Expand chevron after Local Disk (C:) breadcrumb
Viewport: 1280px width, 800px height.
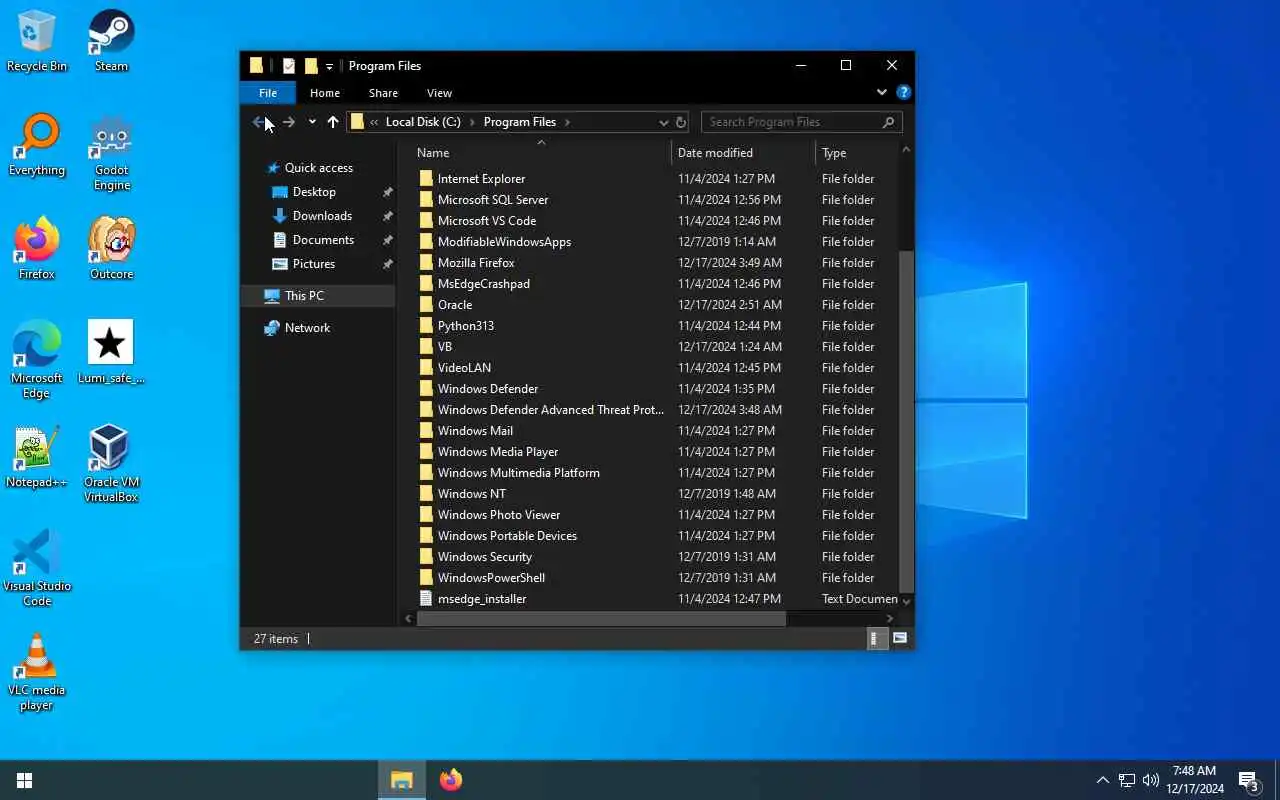(x=472, y=122)
